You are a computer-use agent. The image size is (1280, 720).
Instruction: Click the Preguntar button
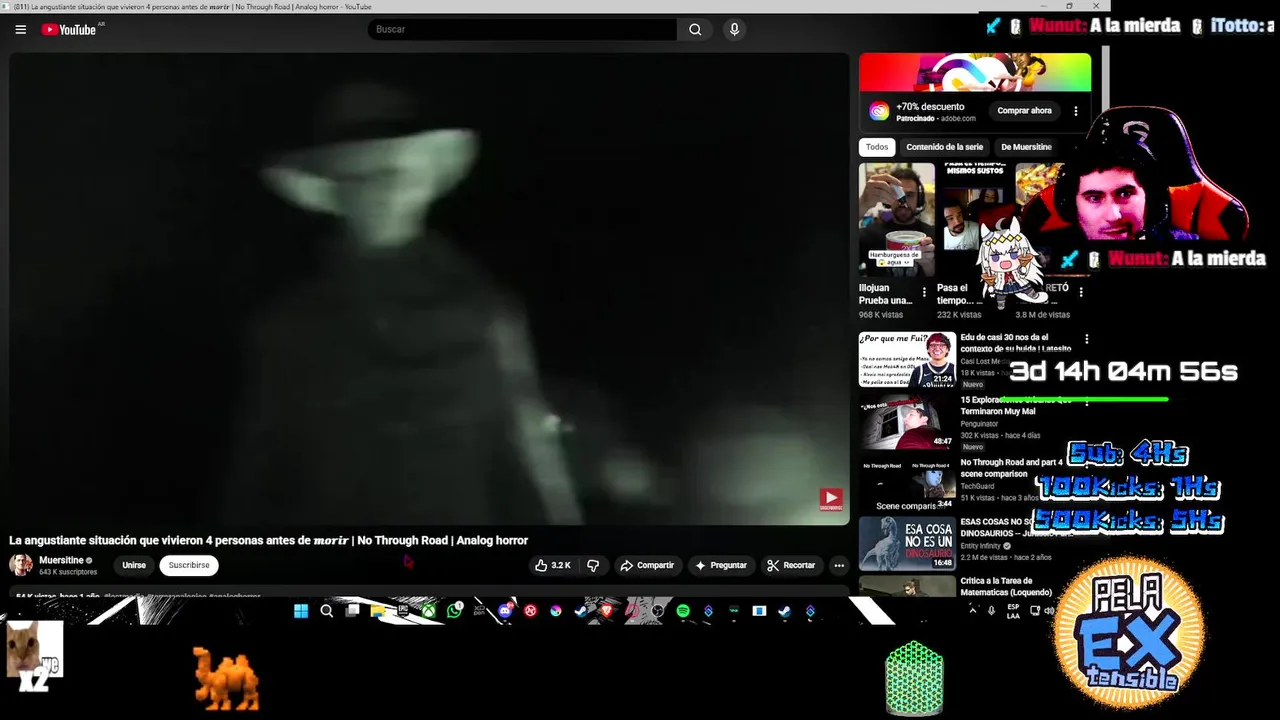coord(721,565)
